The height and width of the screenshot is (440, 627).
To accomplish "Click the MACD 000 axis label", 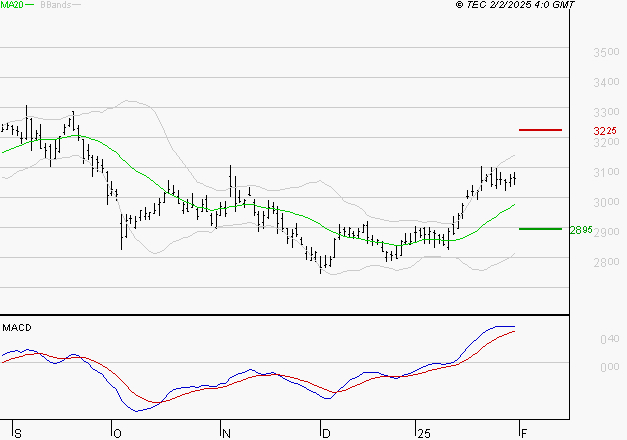I will [x=610, y=367].
